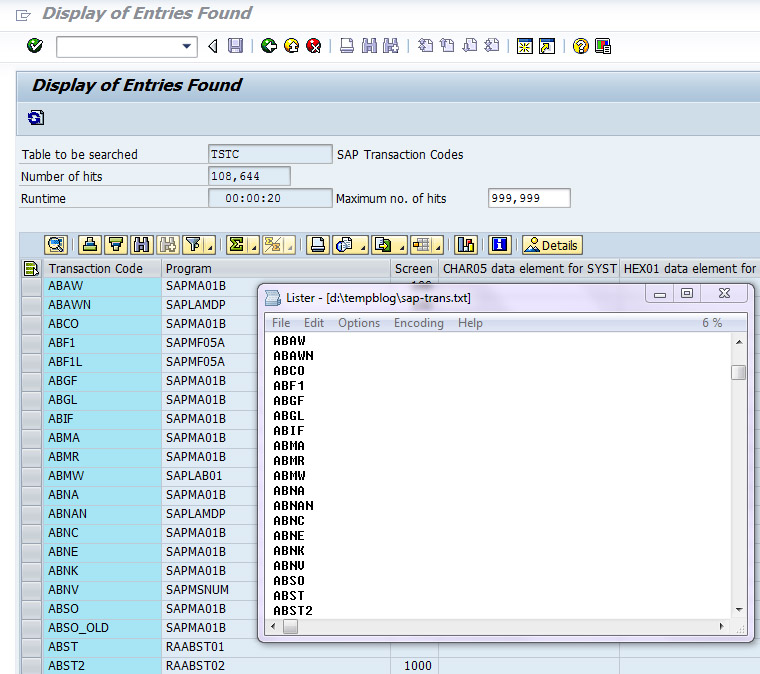Click Find Next binoculars in top toolbar
Screen dimensions: 760x674
(x=391, y=46)
